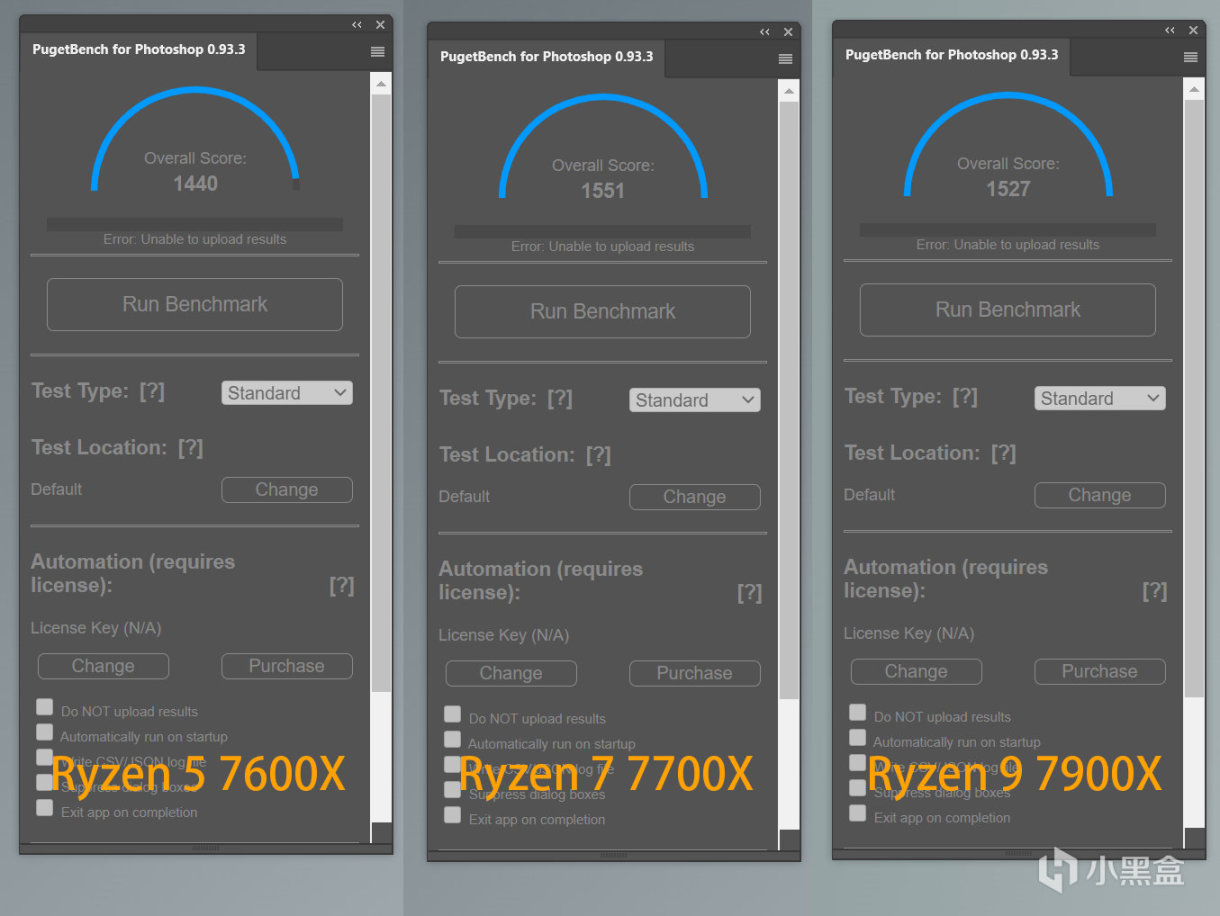The height and width of the screenshot is (916, 1220).
Task: Click upload progress bar in 7900X panel
Action: 1008,229
